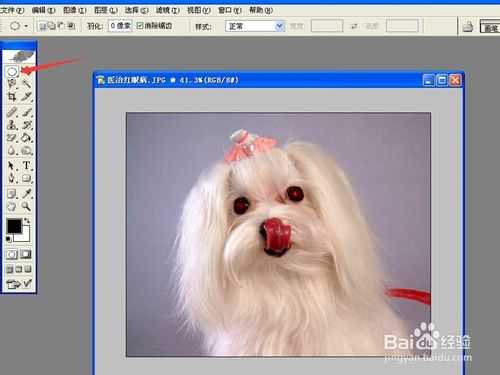Screen dimensions: 500x375
Task: Switch to Standard editing mode
Action: point(12,255)
